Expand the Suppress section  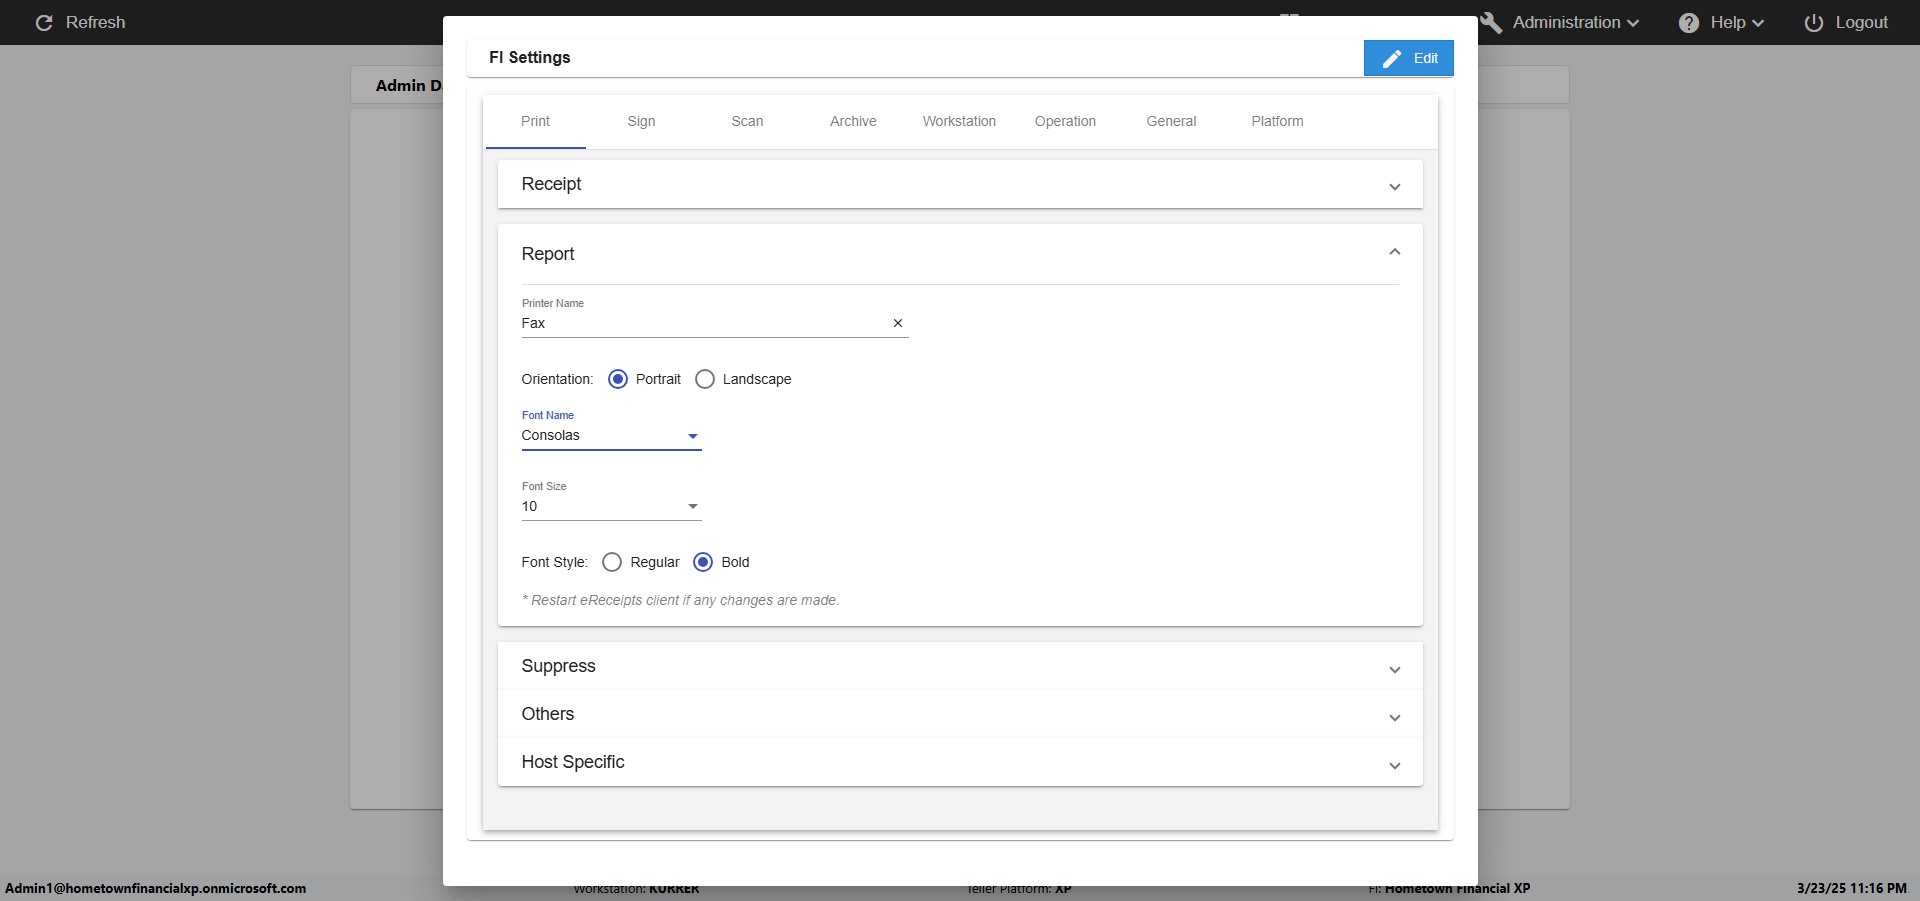1394,670
